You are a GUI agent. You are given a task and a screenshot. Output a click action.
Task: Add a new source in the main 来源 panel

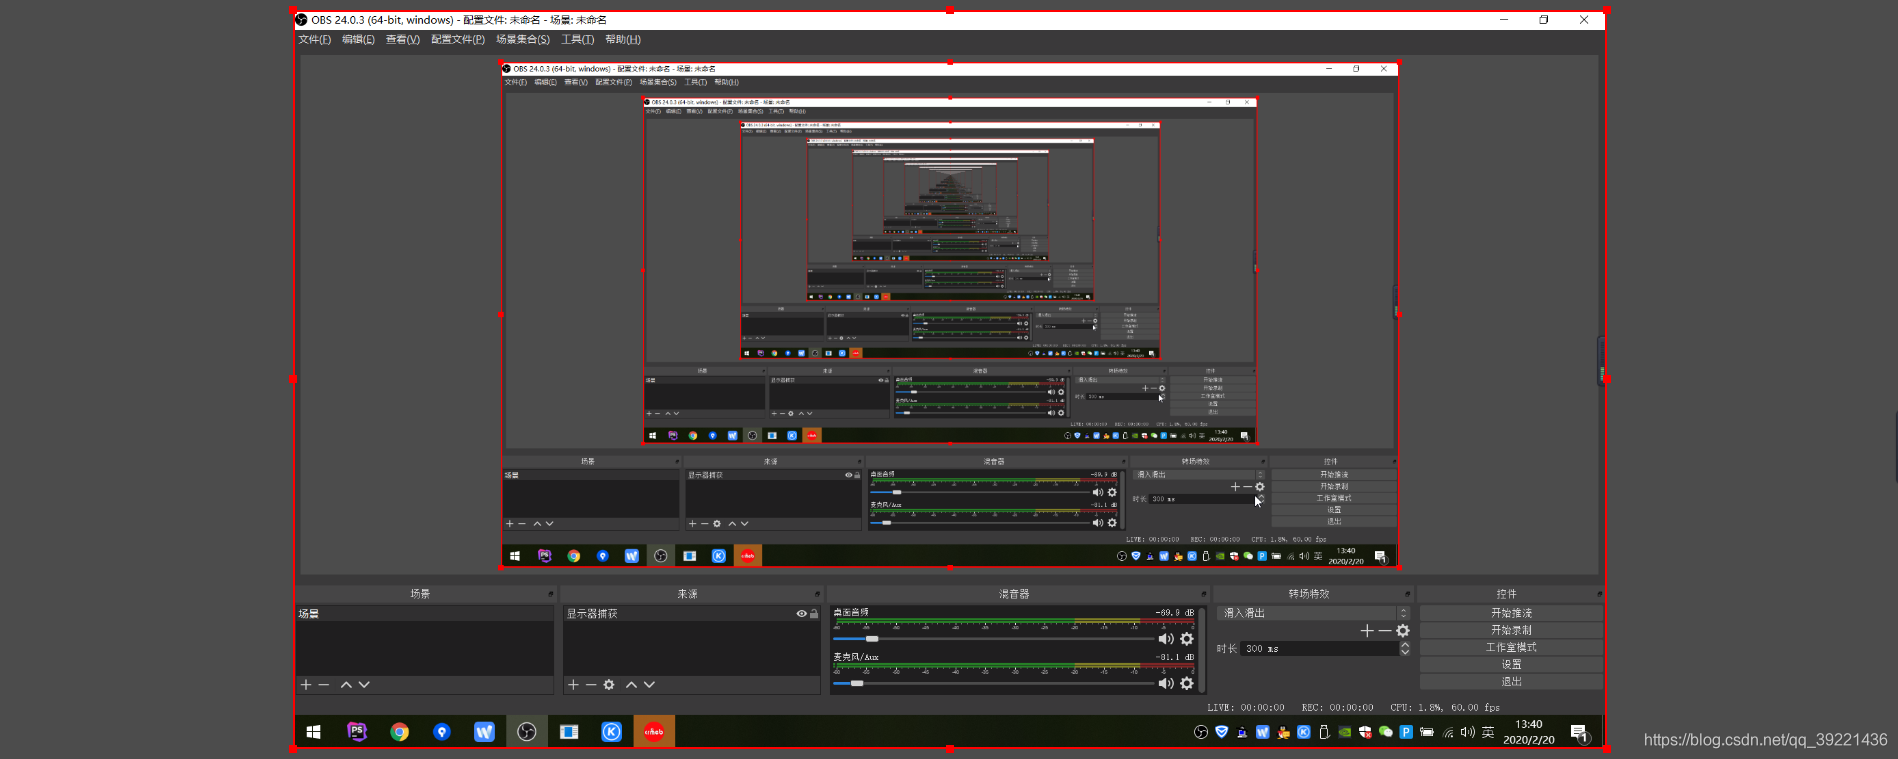(x=573, y=685)
